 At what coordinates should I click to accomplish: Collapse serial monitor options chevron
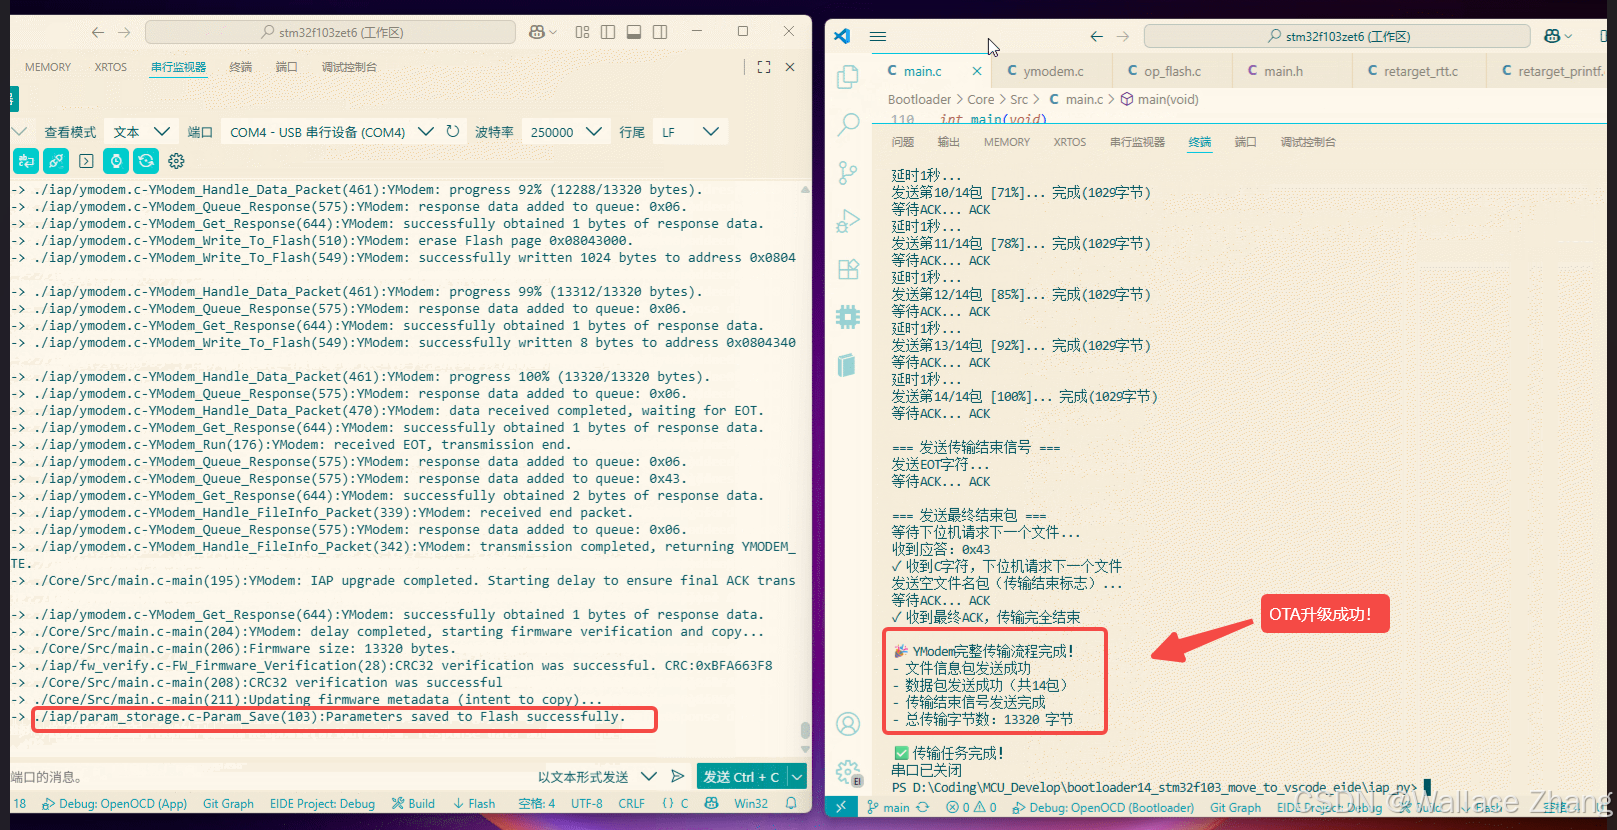[x=19, y=131]
